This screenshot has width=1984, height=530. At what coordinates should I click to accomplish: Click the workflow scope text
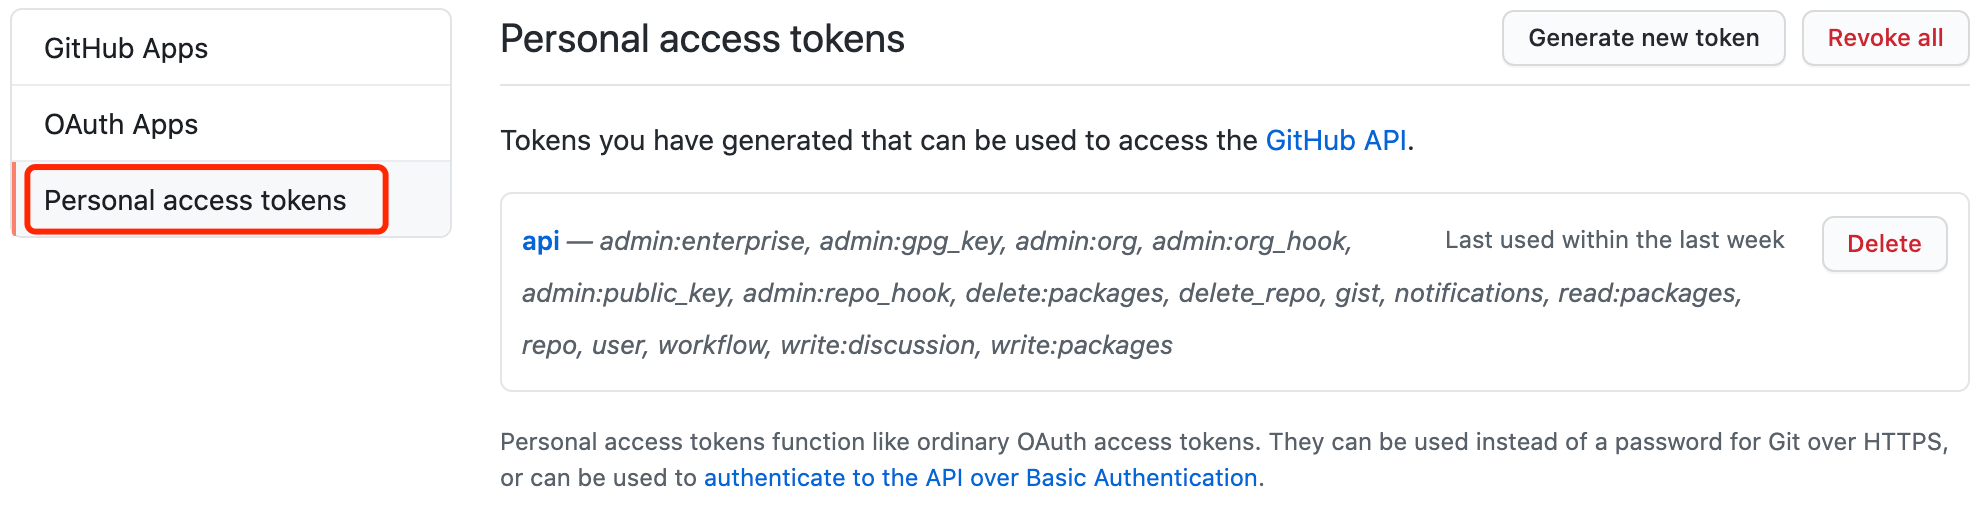click(x=713, y=345)
